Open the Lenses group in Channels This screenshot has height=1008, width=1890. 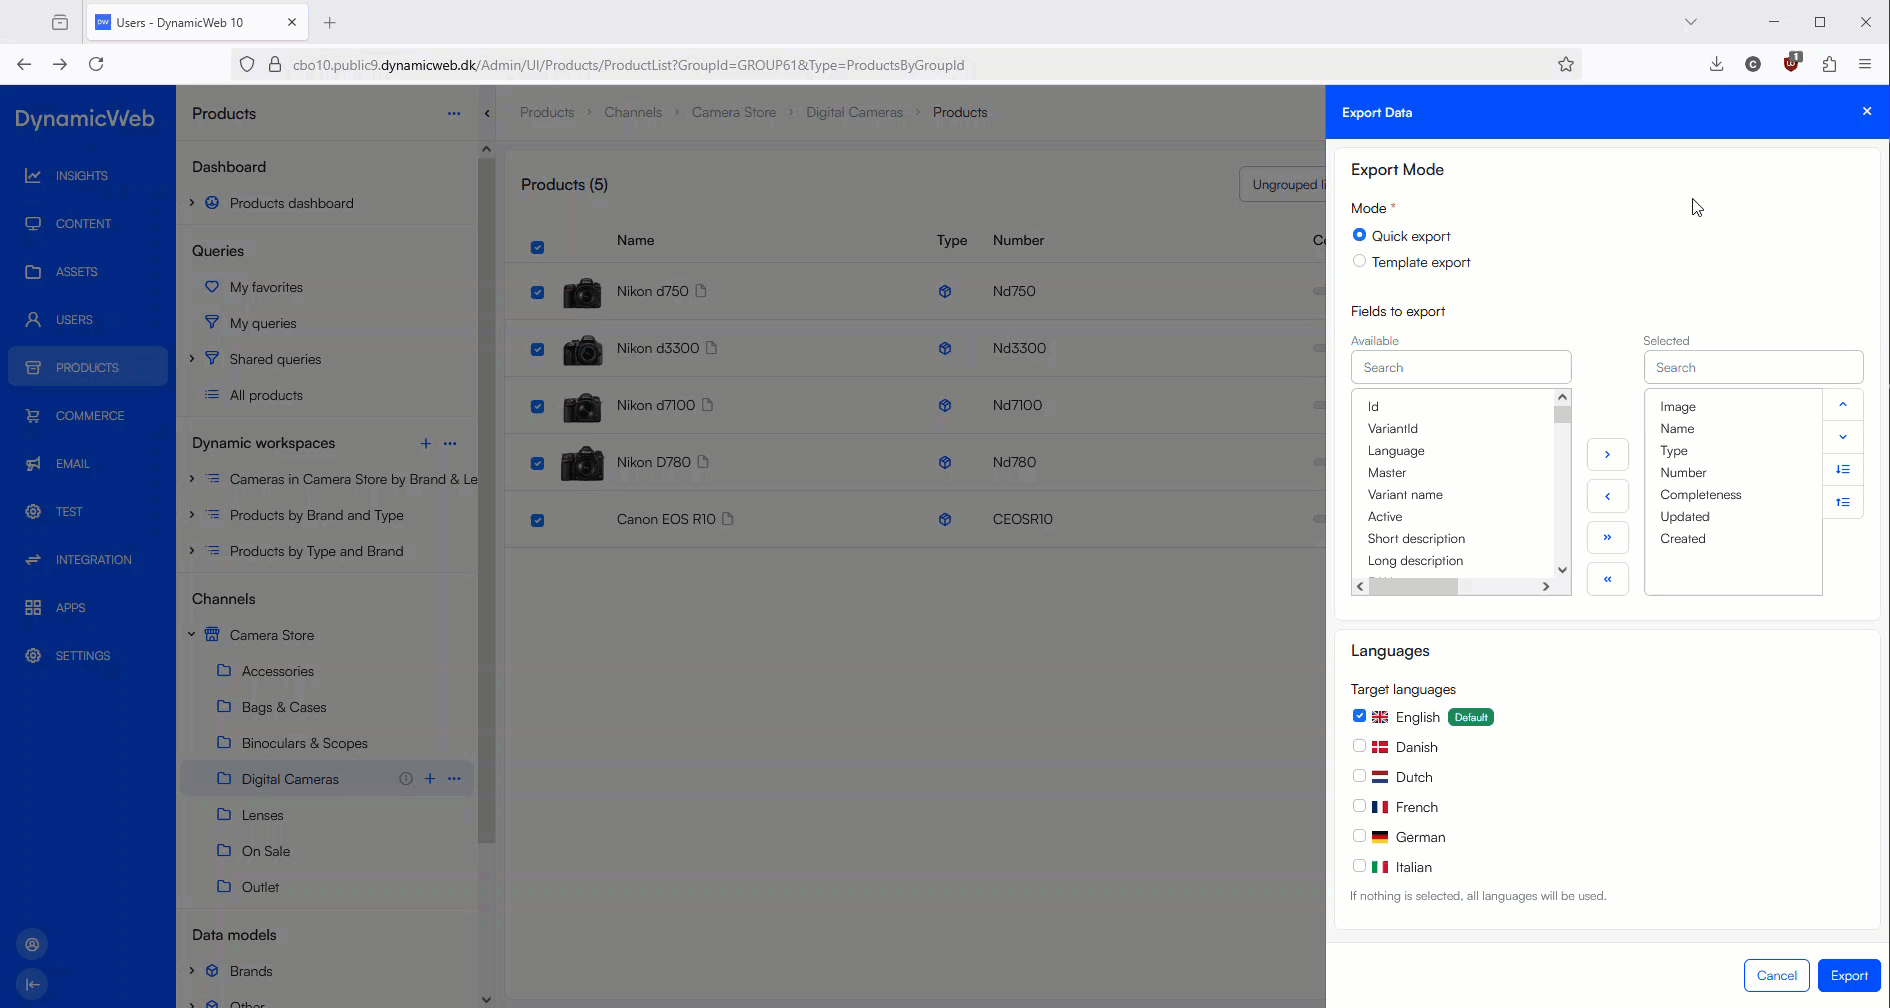click(262, 815)
